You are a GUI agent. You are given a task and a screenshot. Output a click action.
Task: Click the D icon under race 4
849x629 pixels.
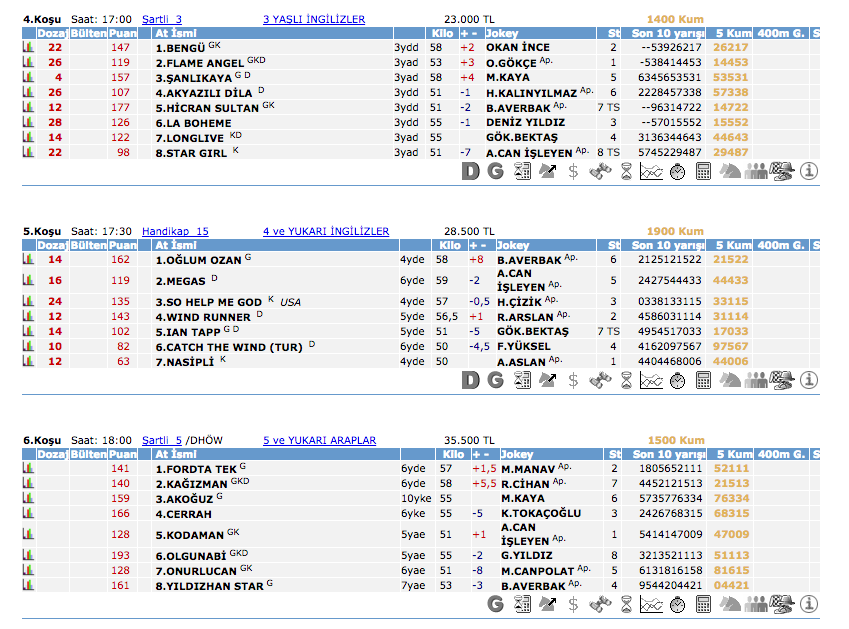pos(470,172)
